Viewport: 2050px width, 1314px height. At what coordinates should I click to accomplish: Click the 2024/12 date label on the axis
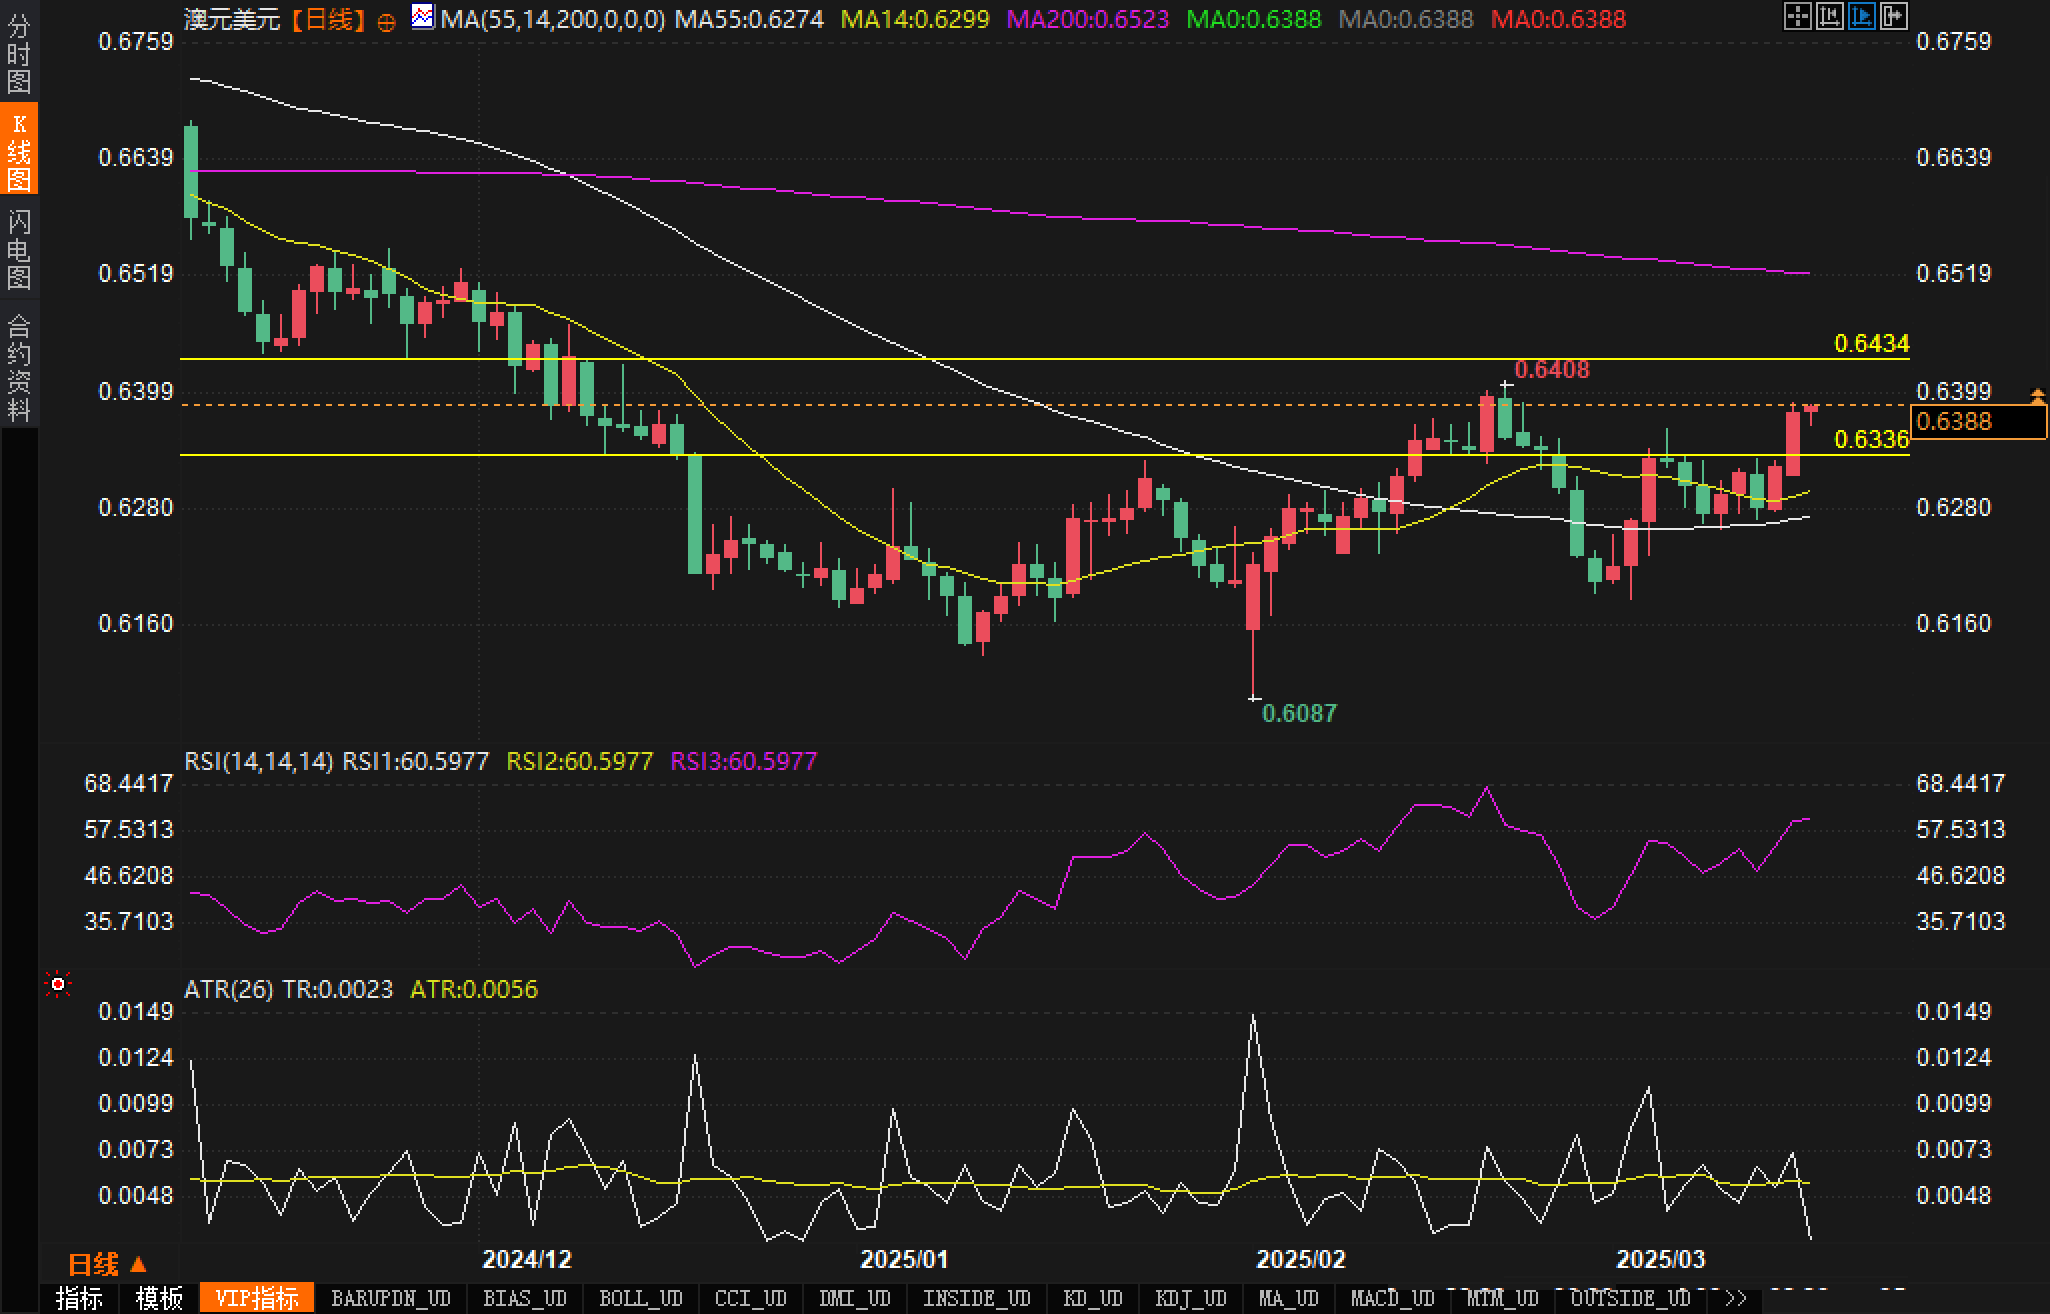(x=527, y=1259)
